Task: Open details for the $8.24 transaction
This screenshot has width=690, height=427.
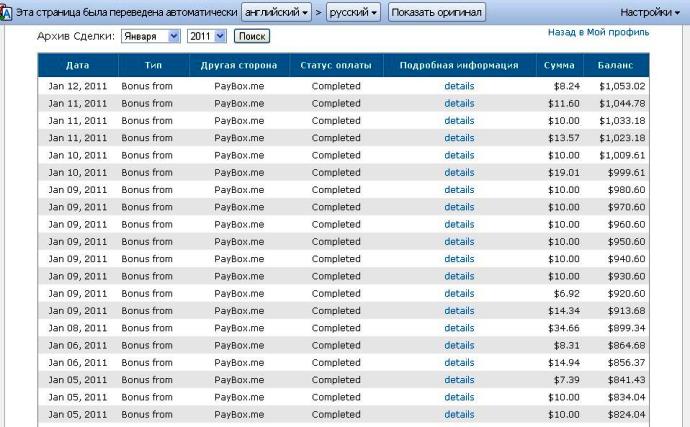Action: [x=459, y=86]
